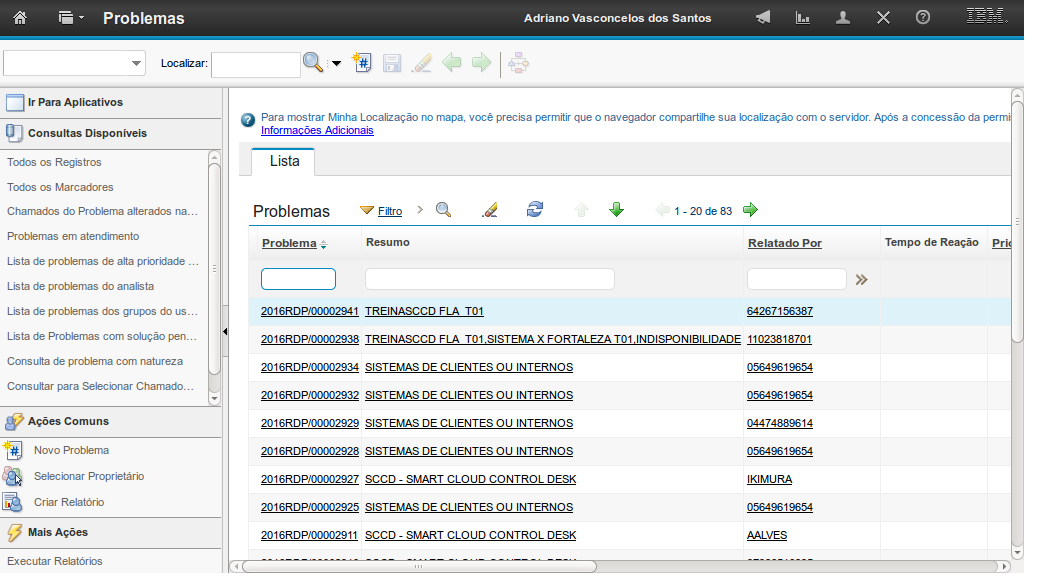Open the Filtro filter link
The width and height of the screenshot is (1054, 578).
(x=389, y=211)
